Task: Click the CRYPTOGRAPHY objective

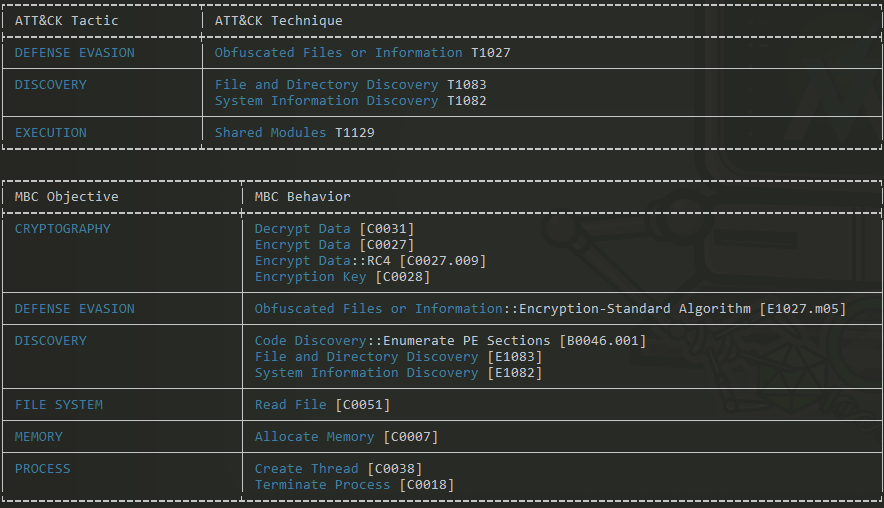Action: (x=63, y=229)
